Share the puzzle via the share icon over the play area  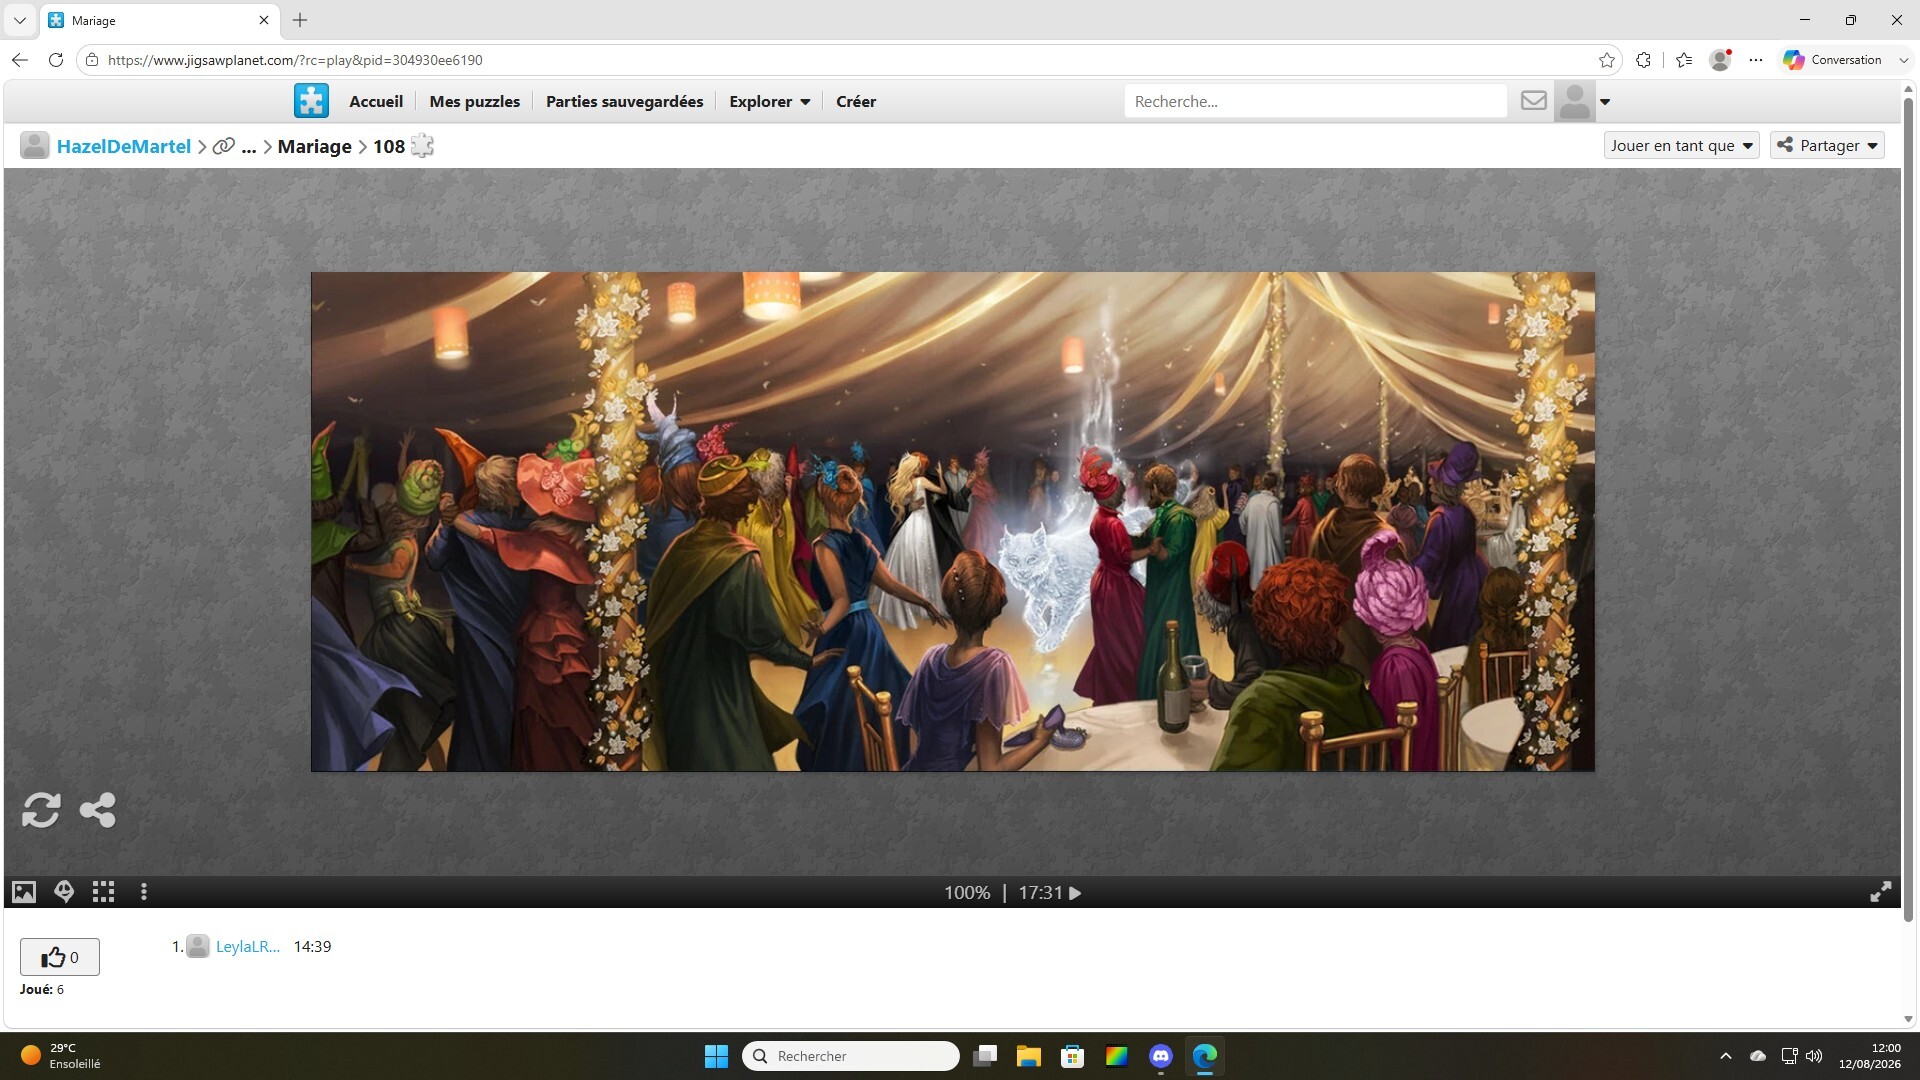tap(97, 810)
